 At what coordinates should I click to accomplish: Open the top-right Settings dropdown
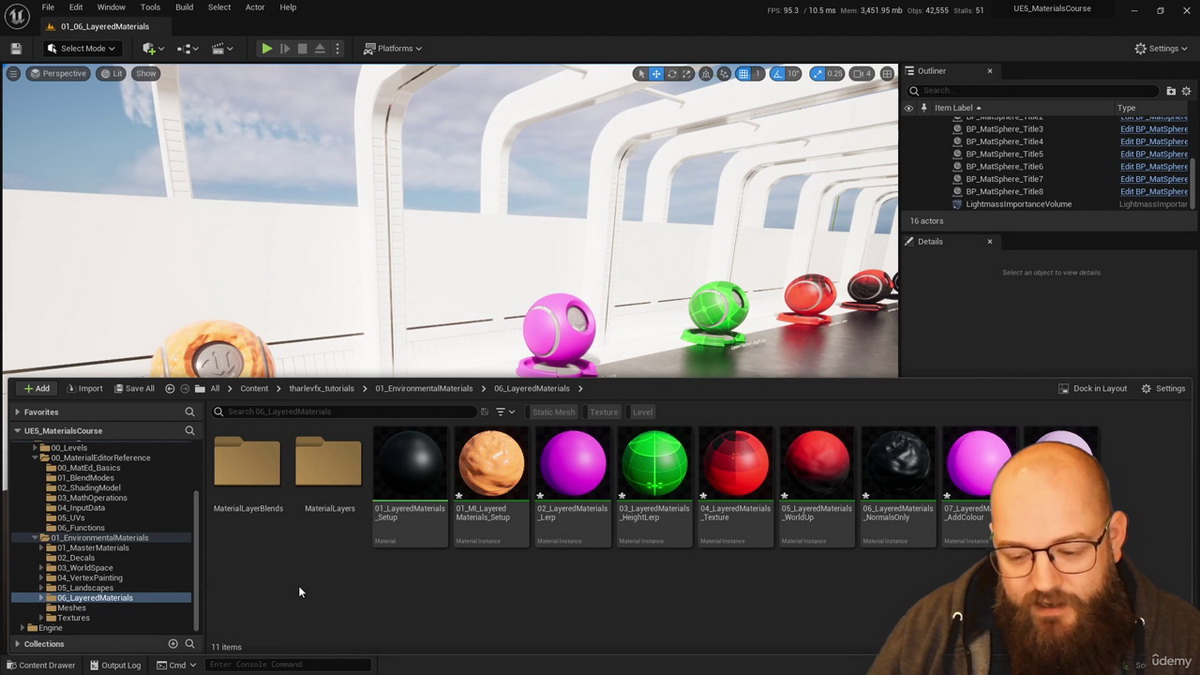1163,48
